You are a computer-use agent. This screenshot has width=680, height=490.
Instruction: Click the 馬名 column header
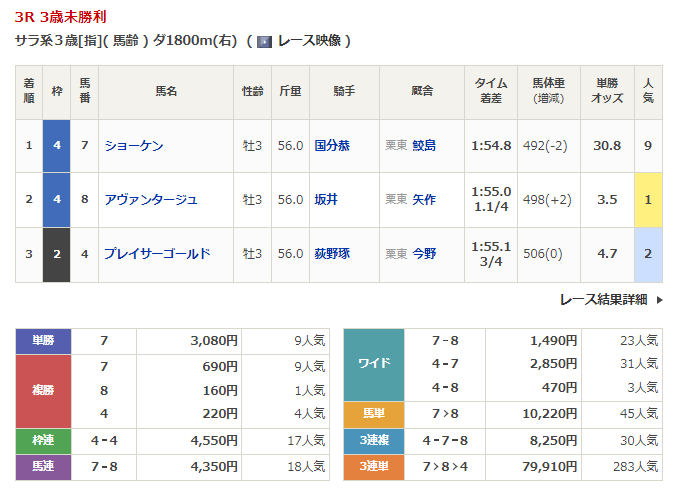pyautogui.click(x=166, y=92)
